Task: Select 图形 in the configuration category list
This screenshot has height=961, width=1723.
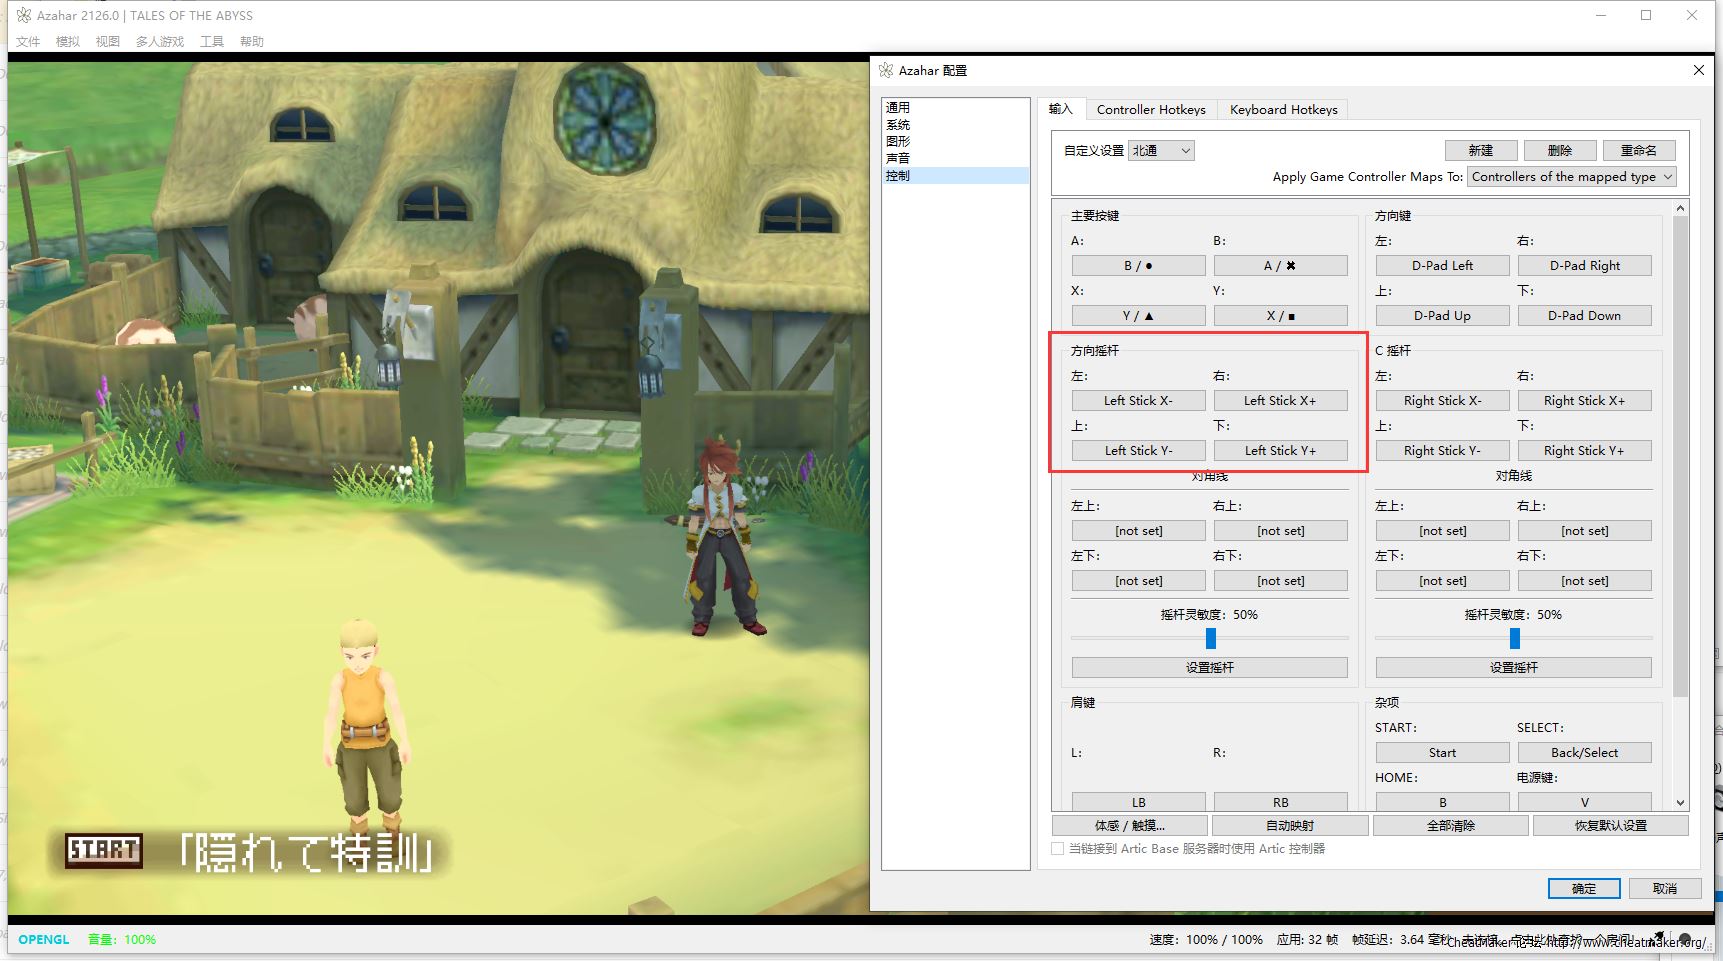Action: point(955,141)
